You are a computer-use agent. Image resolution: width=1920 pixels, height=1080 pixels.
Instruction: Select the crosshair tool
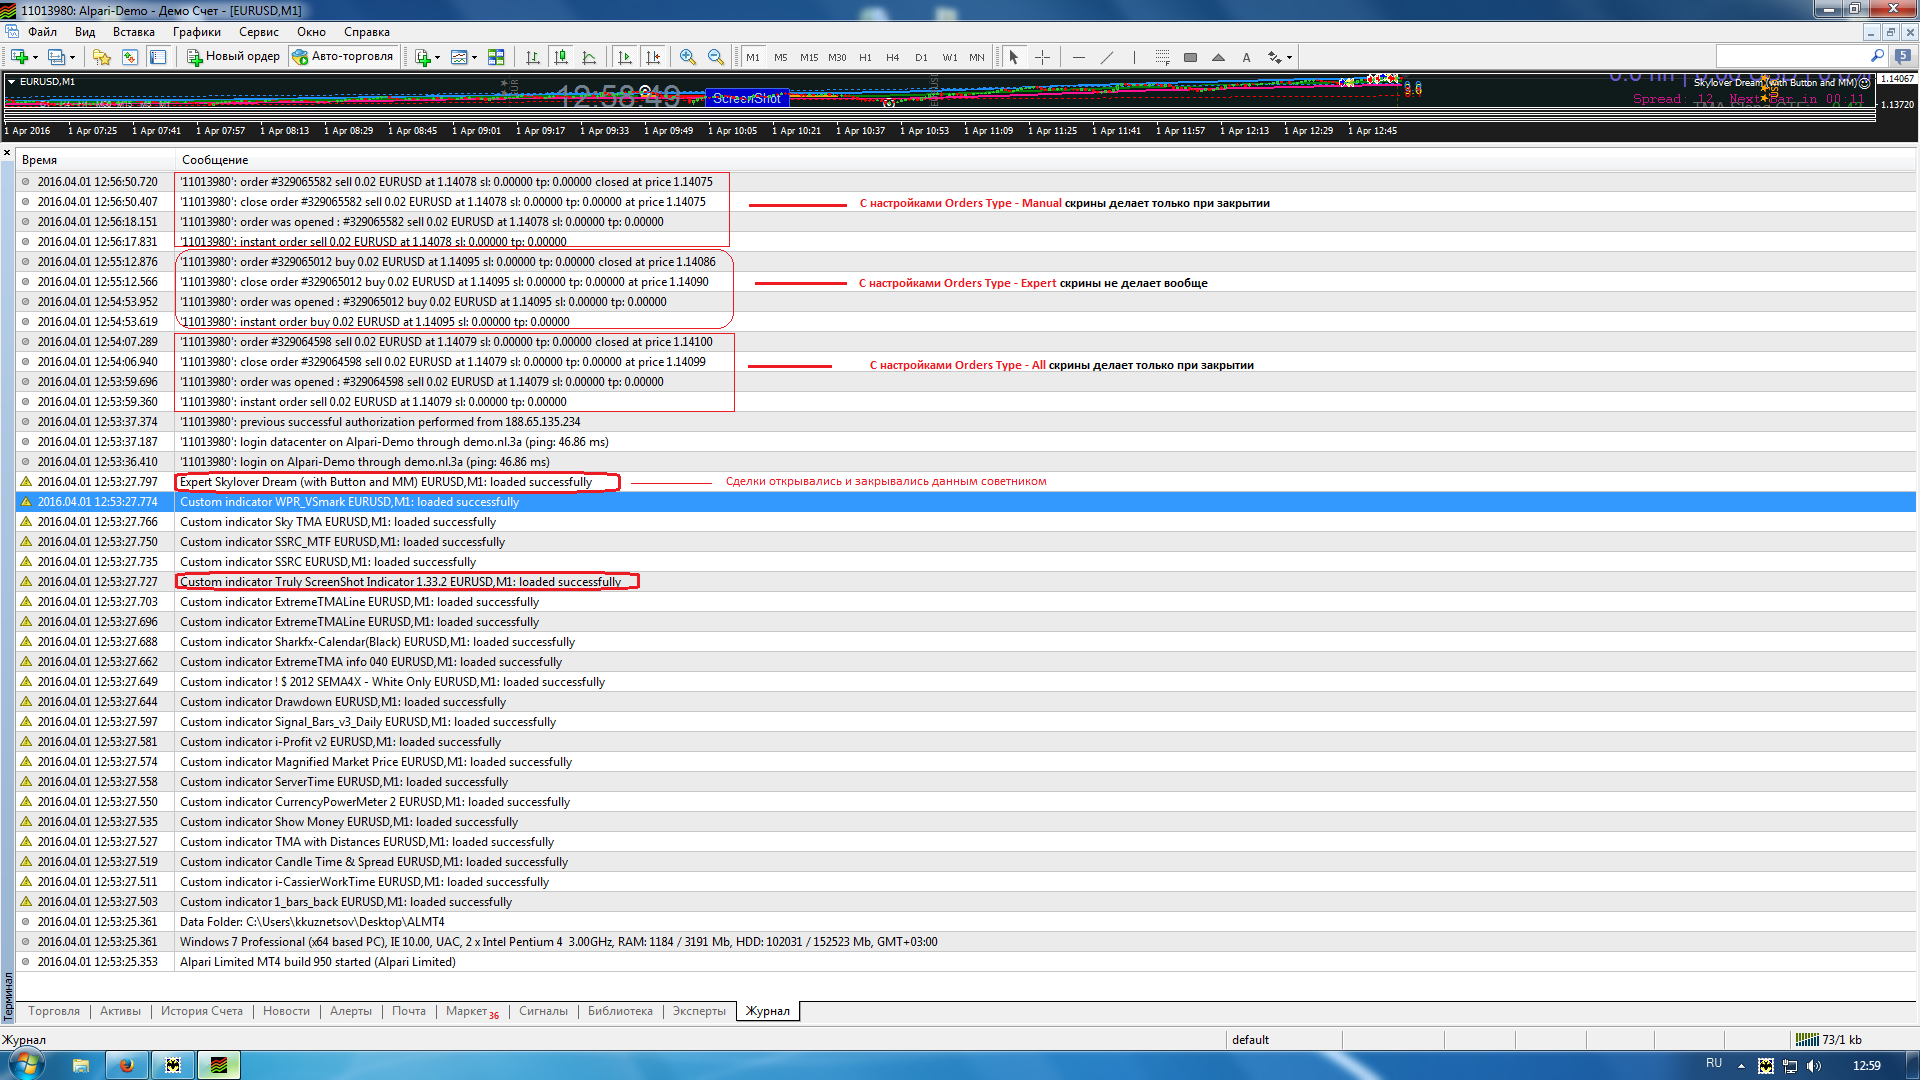click(x=1042, y=57)
